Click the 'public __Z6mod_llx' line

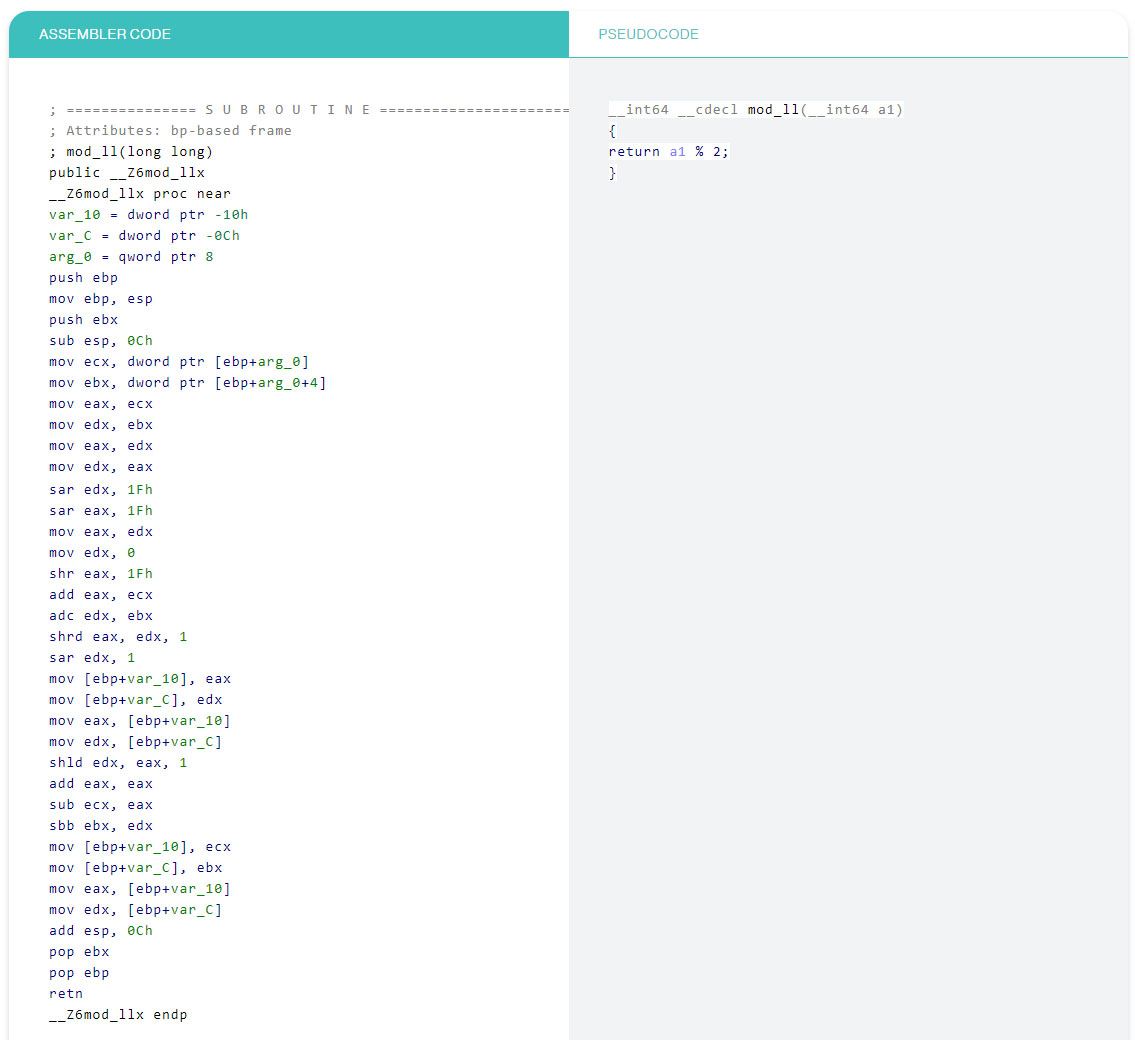pyautogui.click(x=127, y=173)
